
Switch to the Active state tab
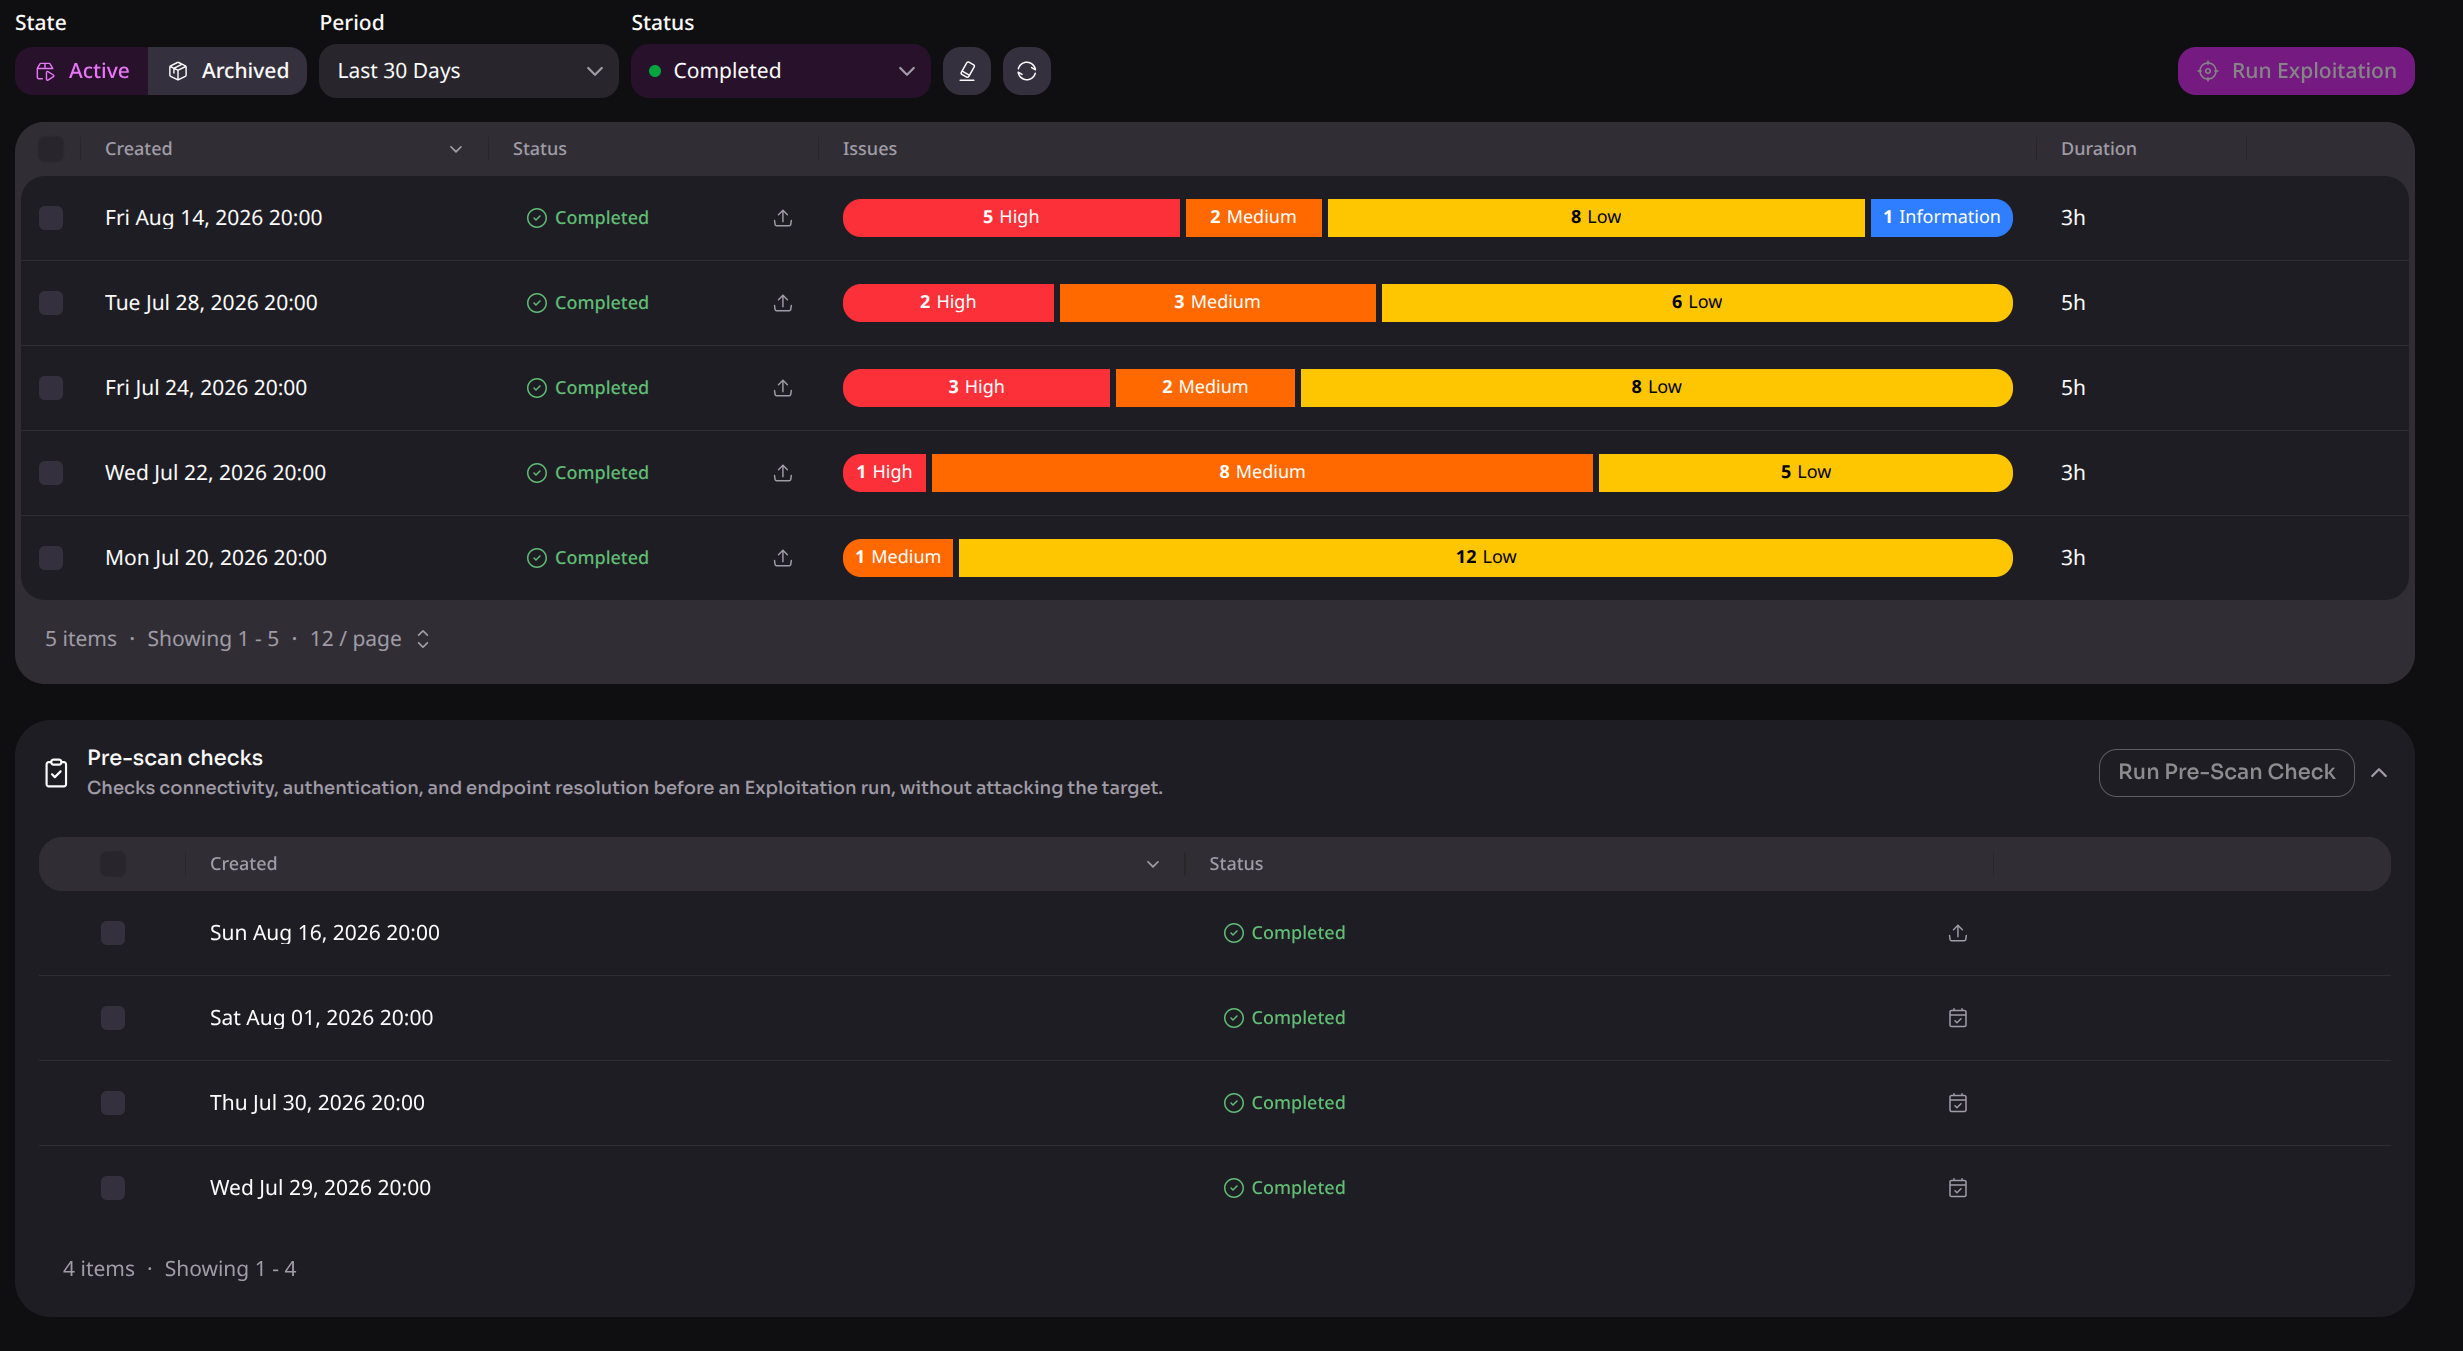pyautogui.click(x=82, y=71)
